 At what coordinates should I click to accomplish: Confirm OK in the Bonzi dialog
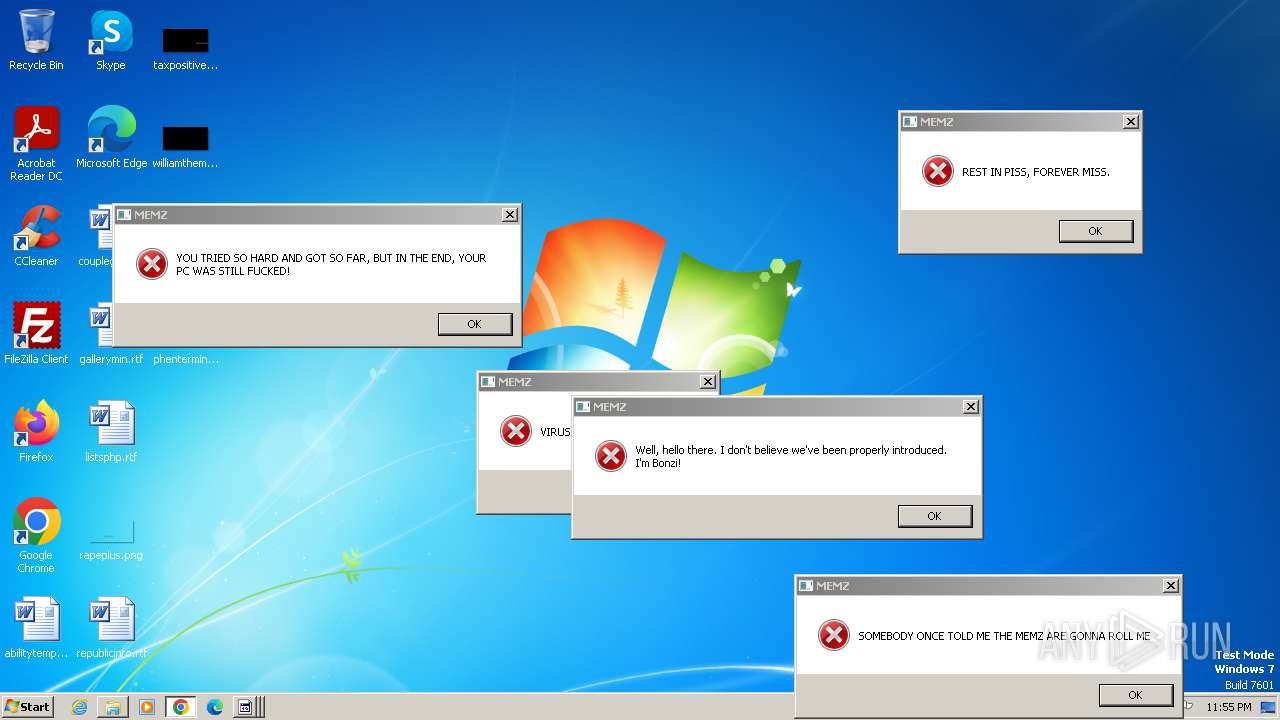click(x=934, y=516)
